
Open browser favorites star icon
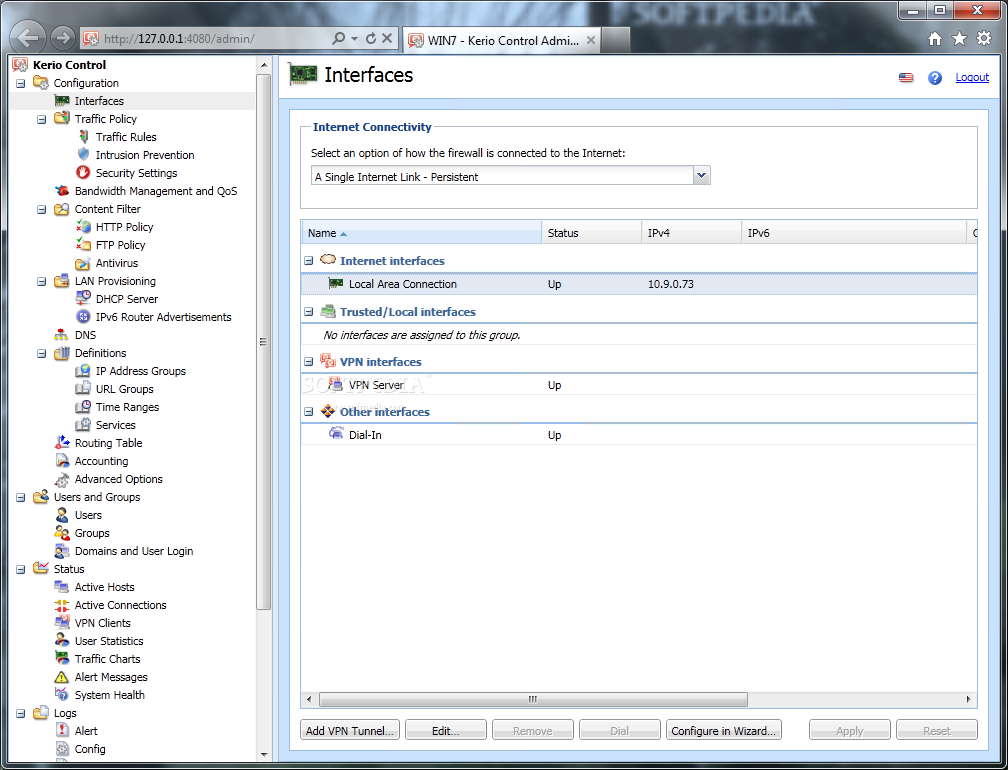point(959,39)
